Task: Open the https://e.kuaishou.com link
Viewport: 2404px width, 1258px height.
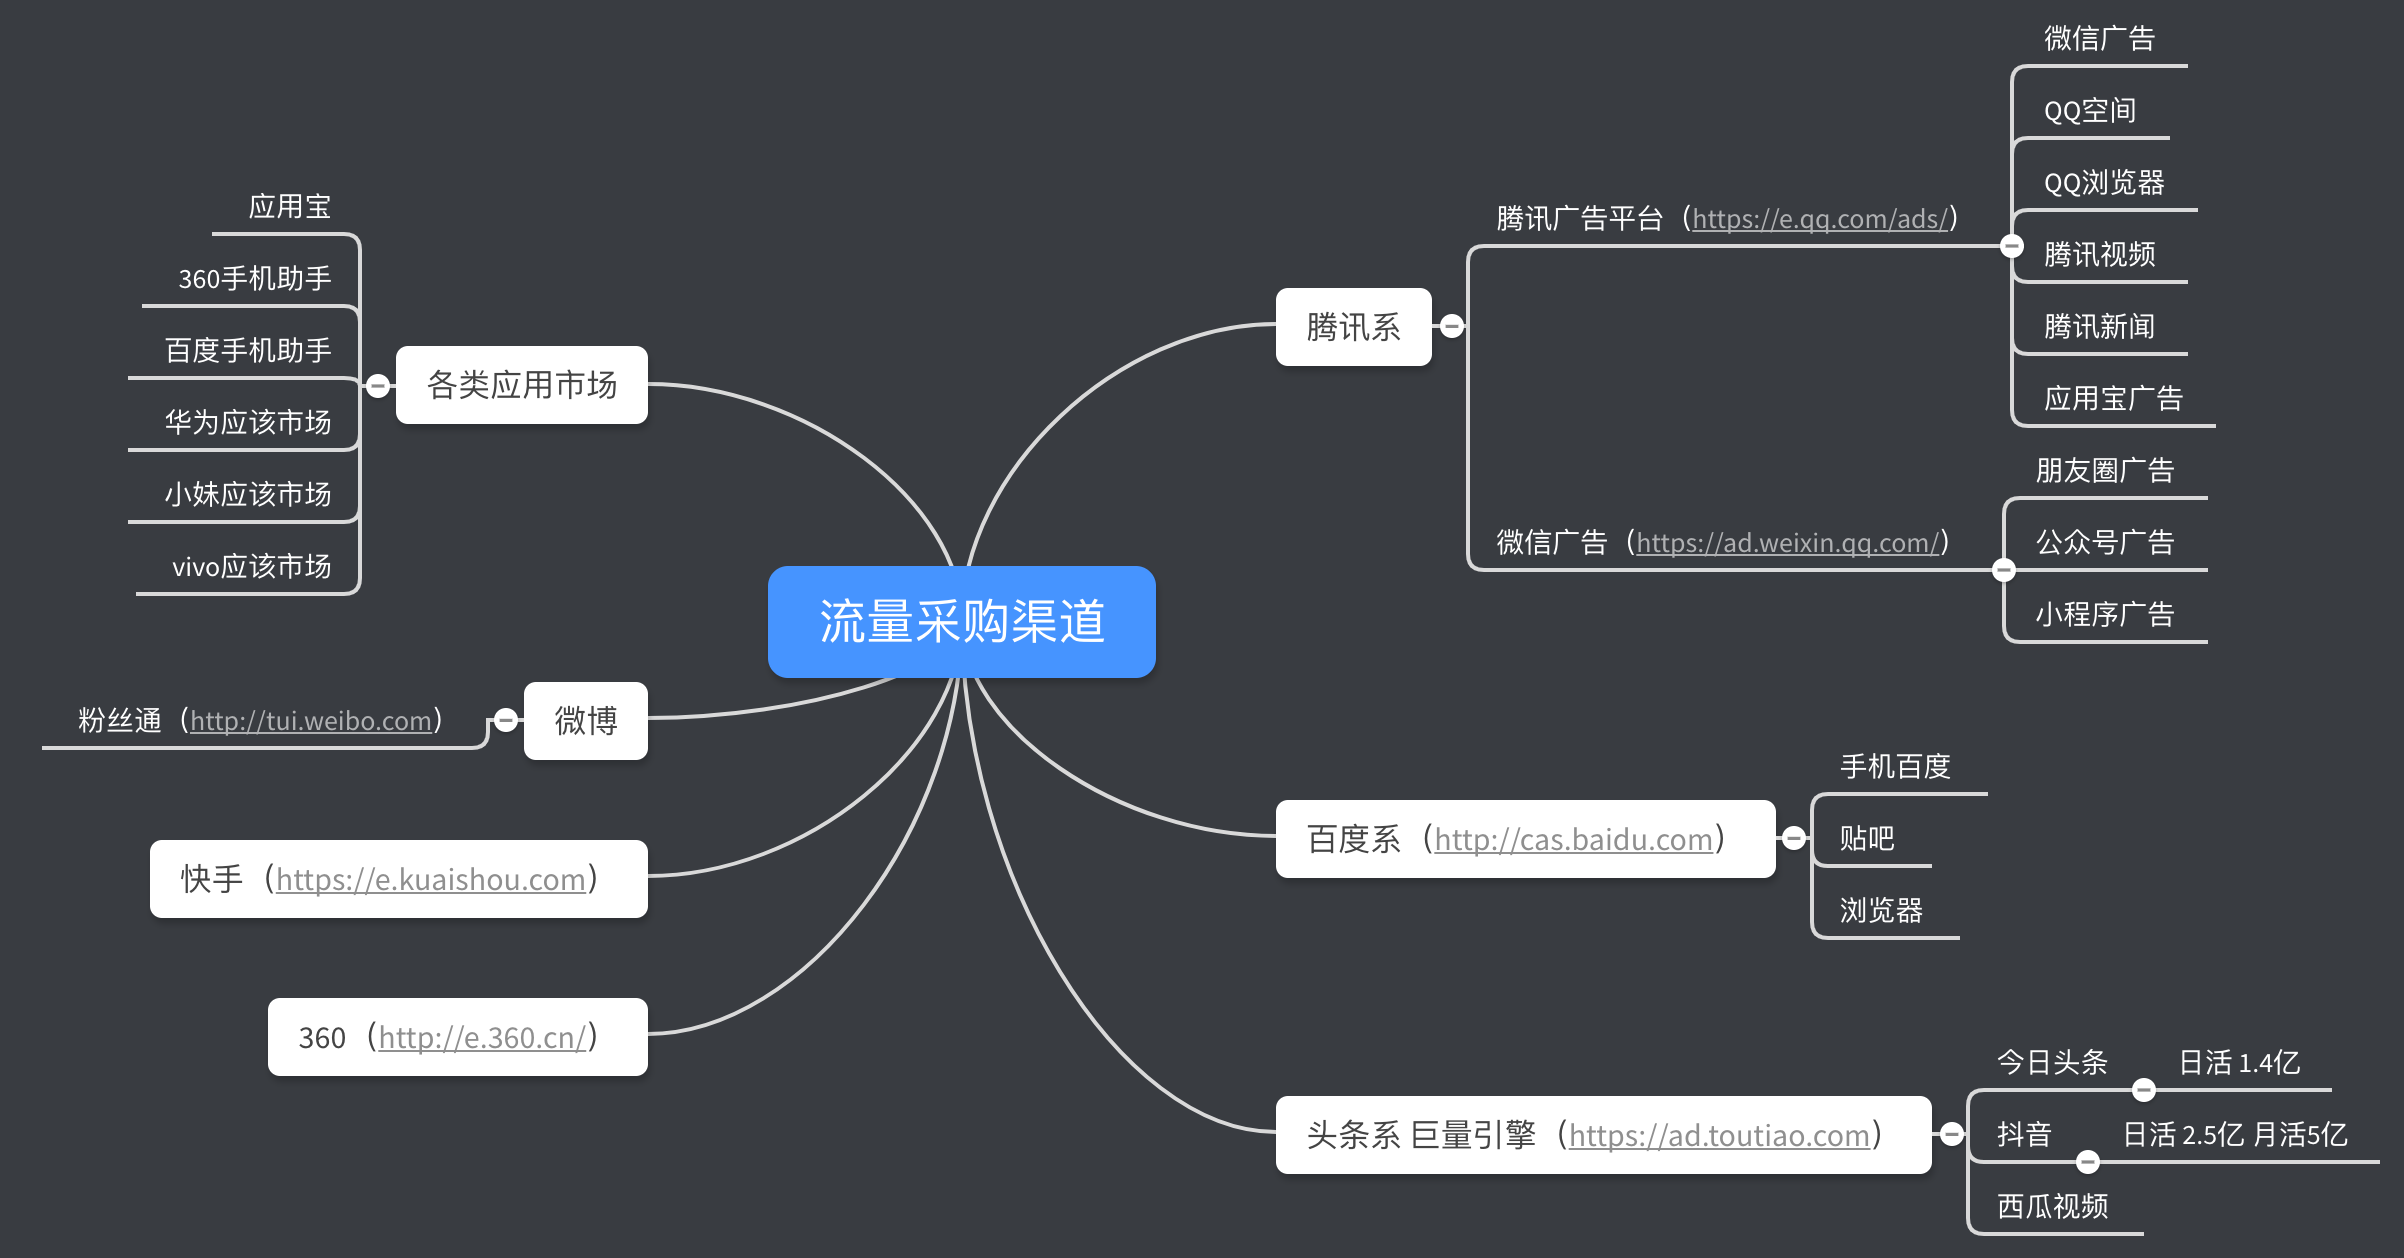Action: (431, 879)
